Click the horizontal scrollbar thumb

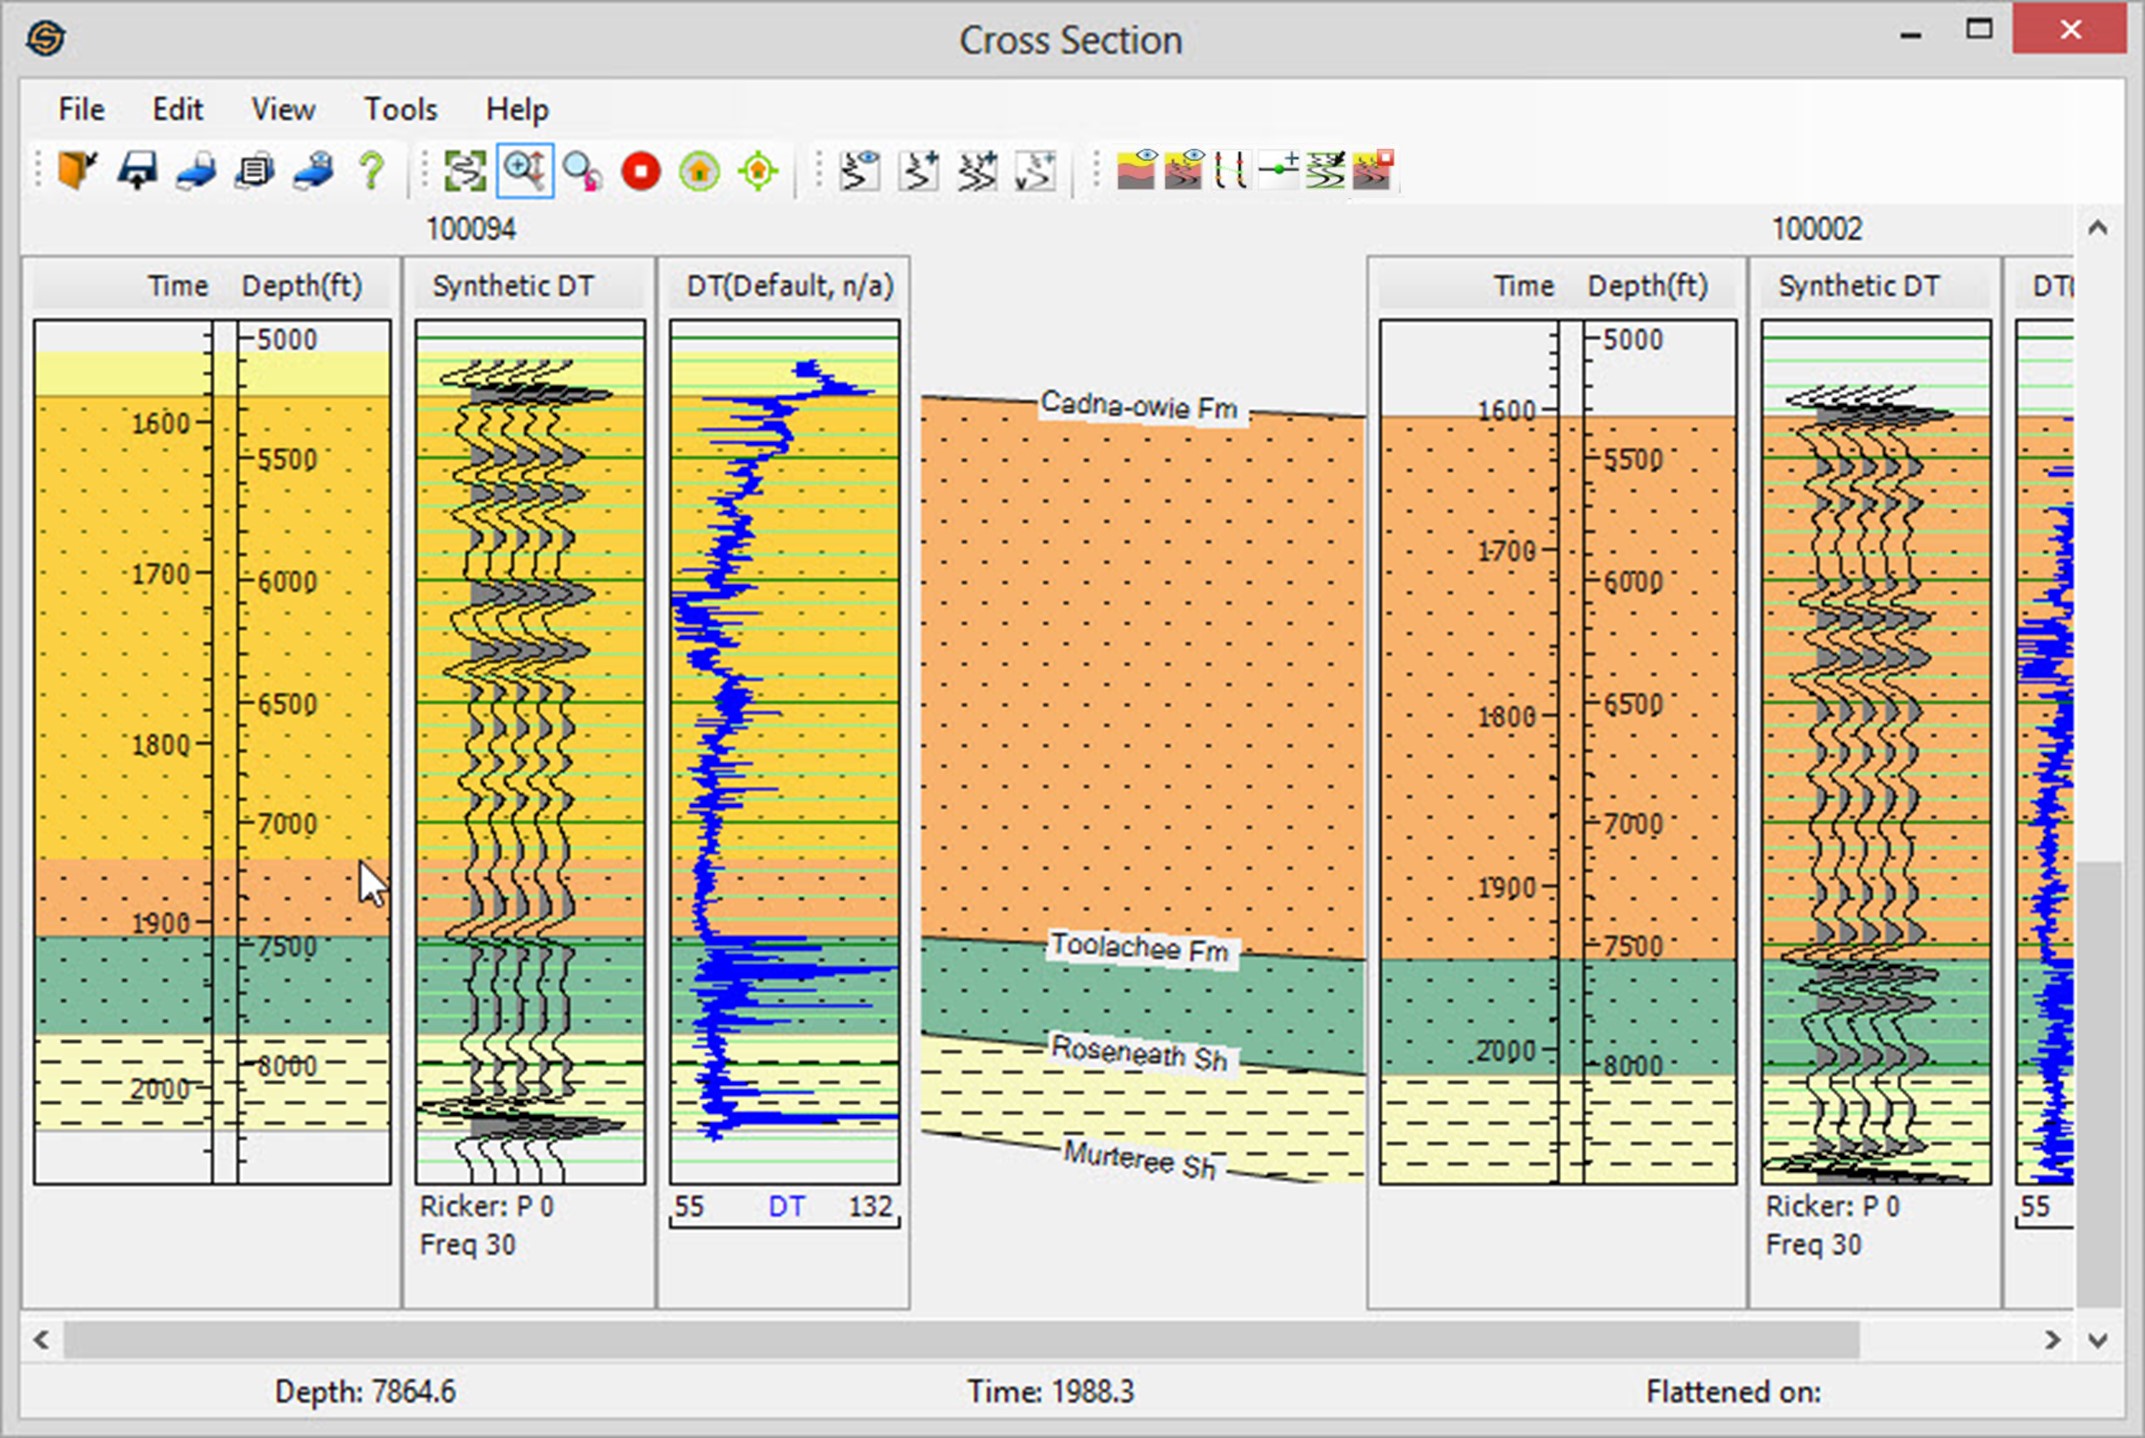pyautogui.click(x=960, y=1340)
